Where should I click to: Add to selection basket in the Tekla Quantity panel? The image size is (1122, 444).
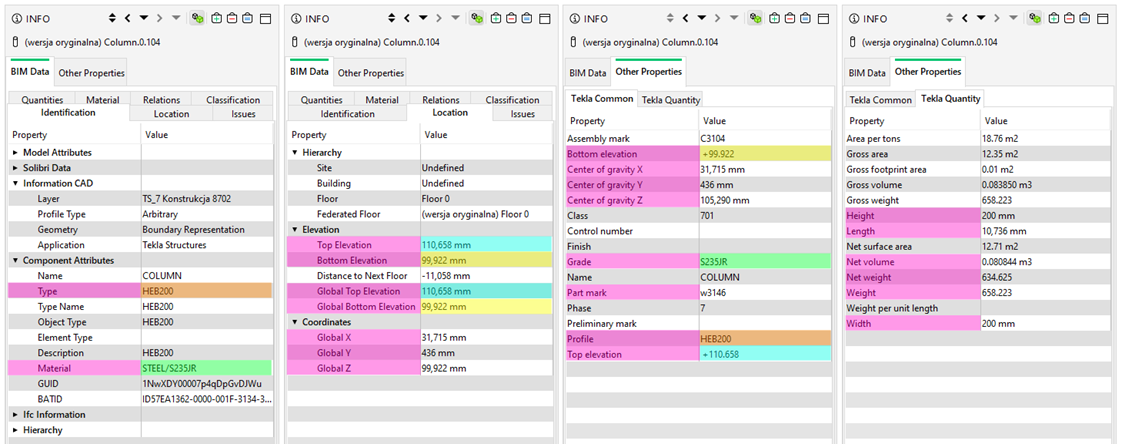click(1055, 18)
